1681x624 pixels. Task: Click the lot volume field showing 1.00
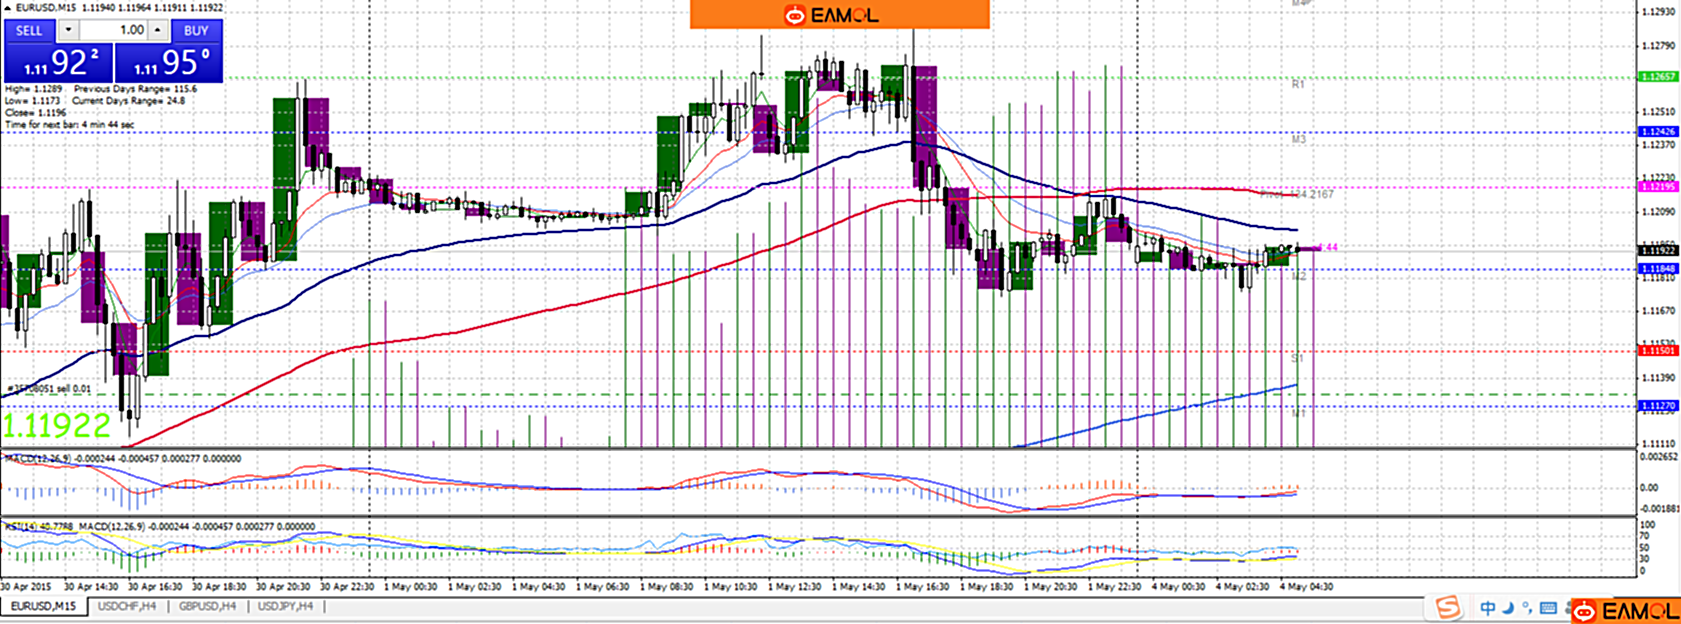point(113,30)
